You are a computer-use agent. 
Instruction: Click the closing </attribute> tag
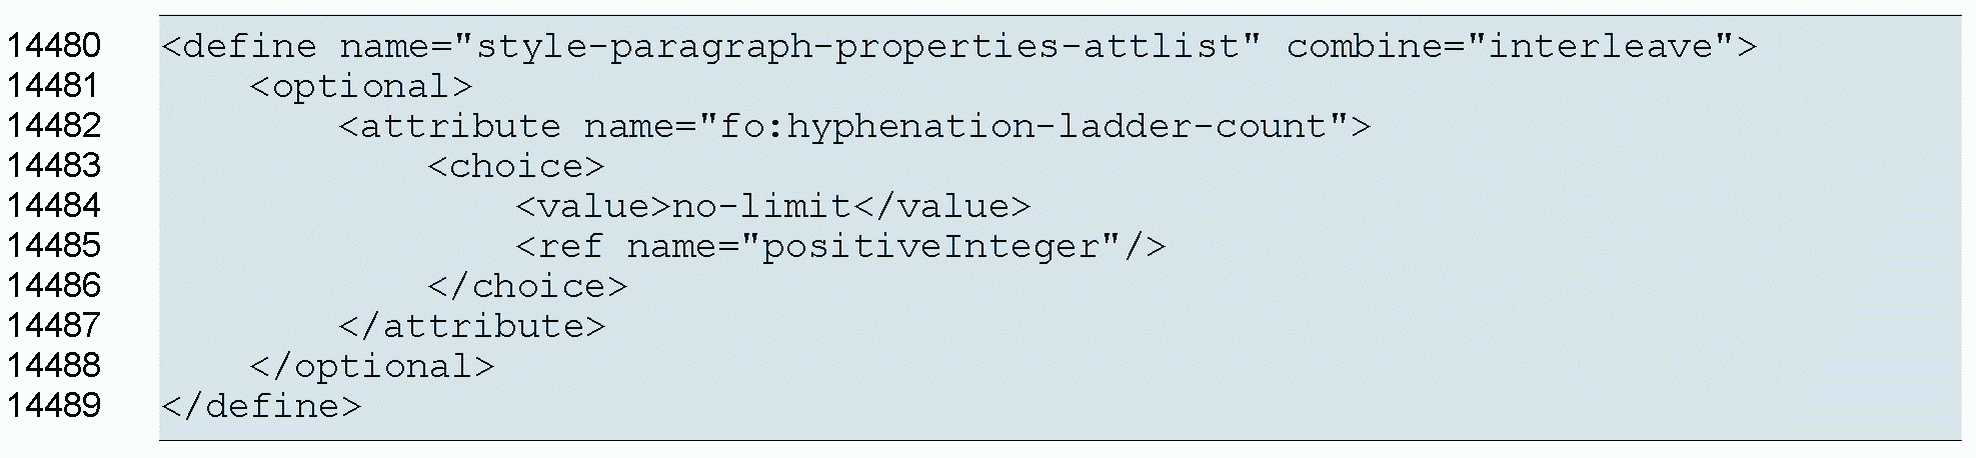[x=472, y=326]
